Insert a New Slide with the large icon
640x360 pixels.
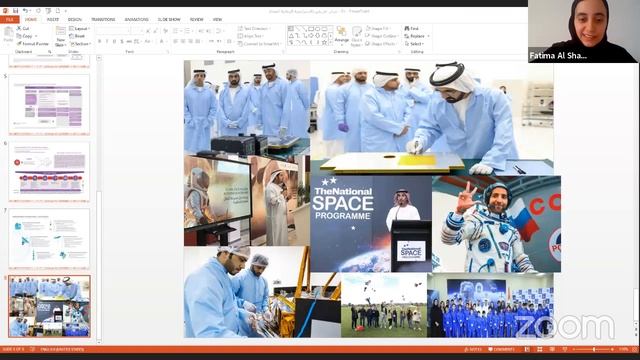tap(60, 31)
